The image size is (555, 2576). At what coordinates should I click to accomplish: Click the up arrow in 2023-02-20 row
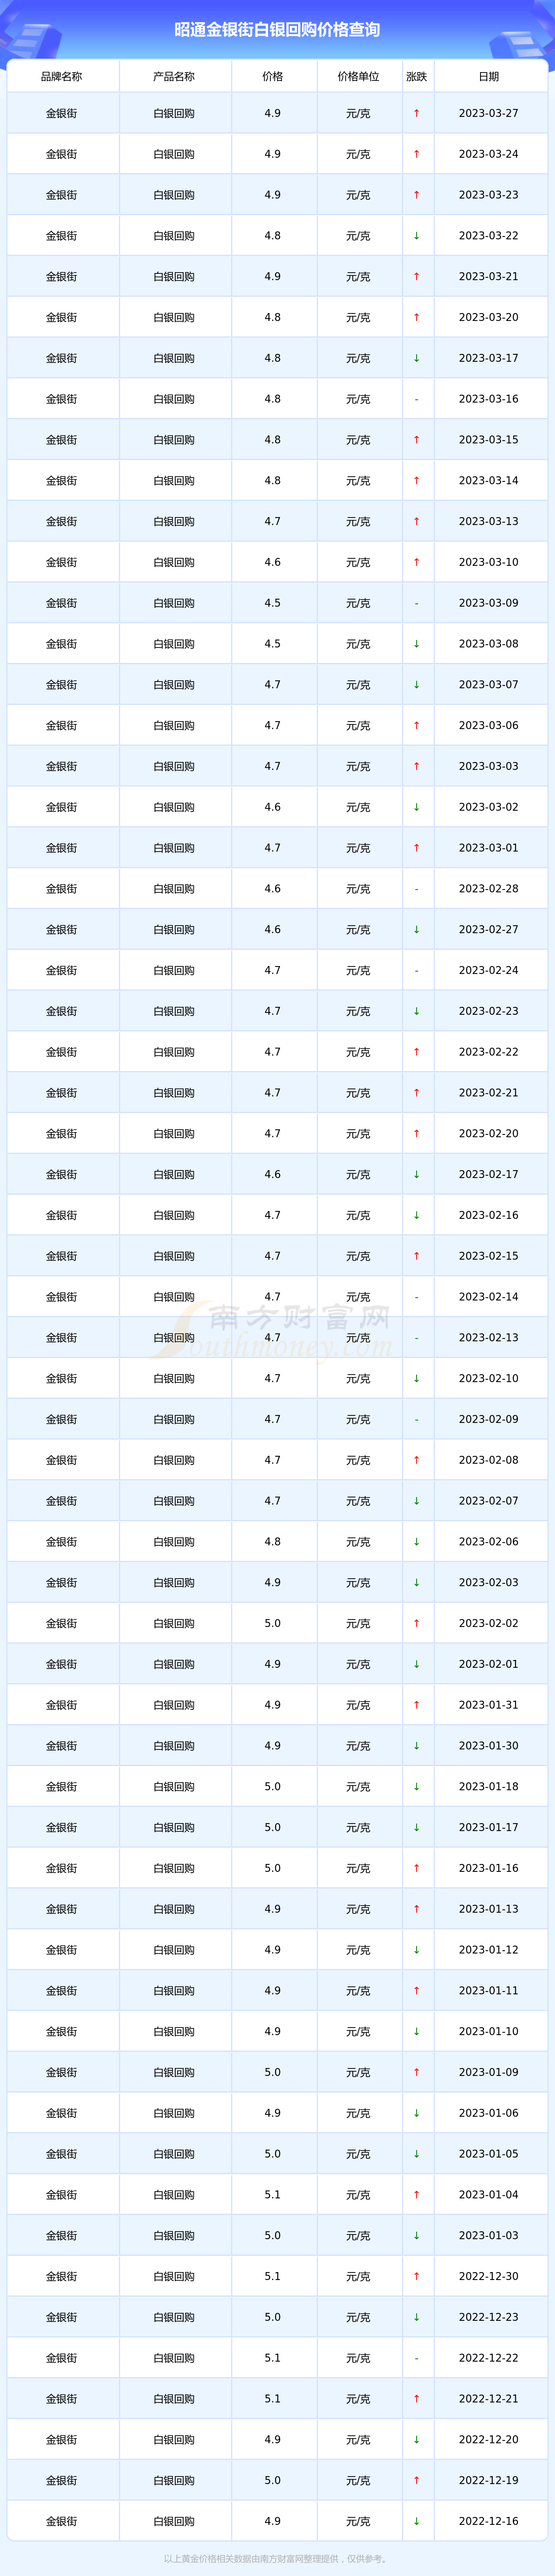417,1134
